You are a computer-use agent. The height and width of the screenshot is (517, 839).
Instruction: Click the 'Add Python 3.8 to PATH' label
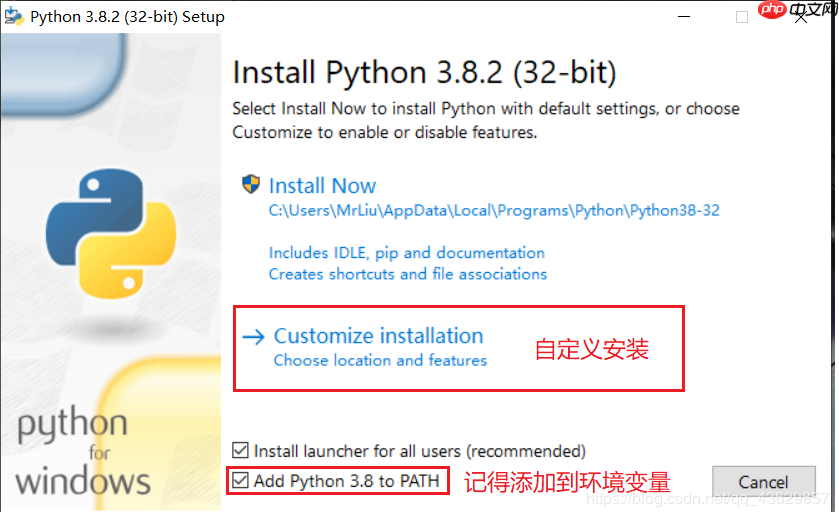[346, 481]
